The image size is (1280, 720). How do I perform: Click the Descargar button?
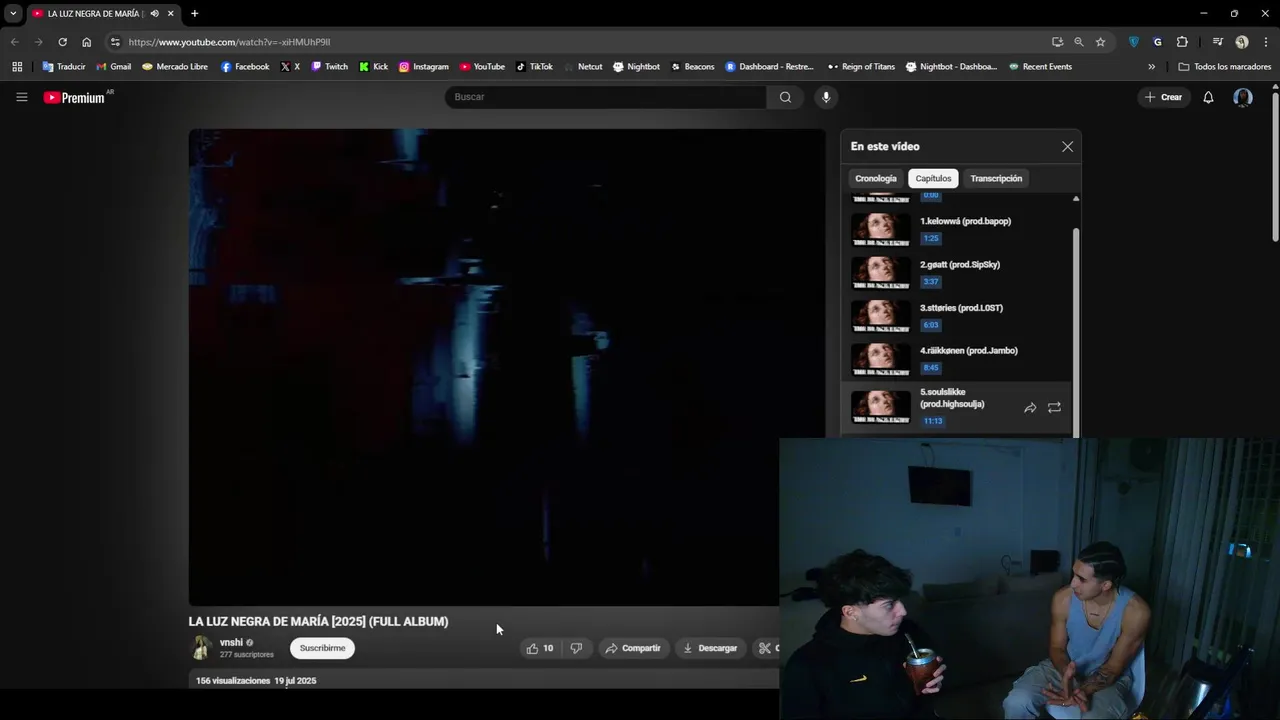710,648
